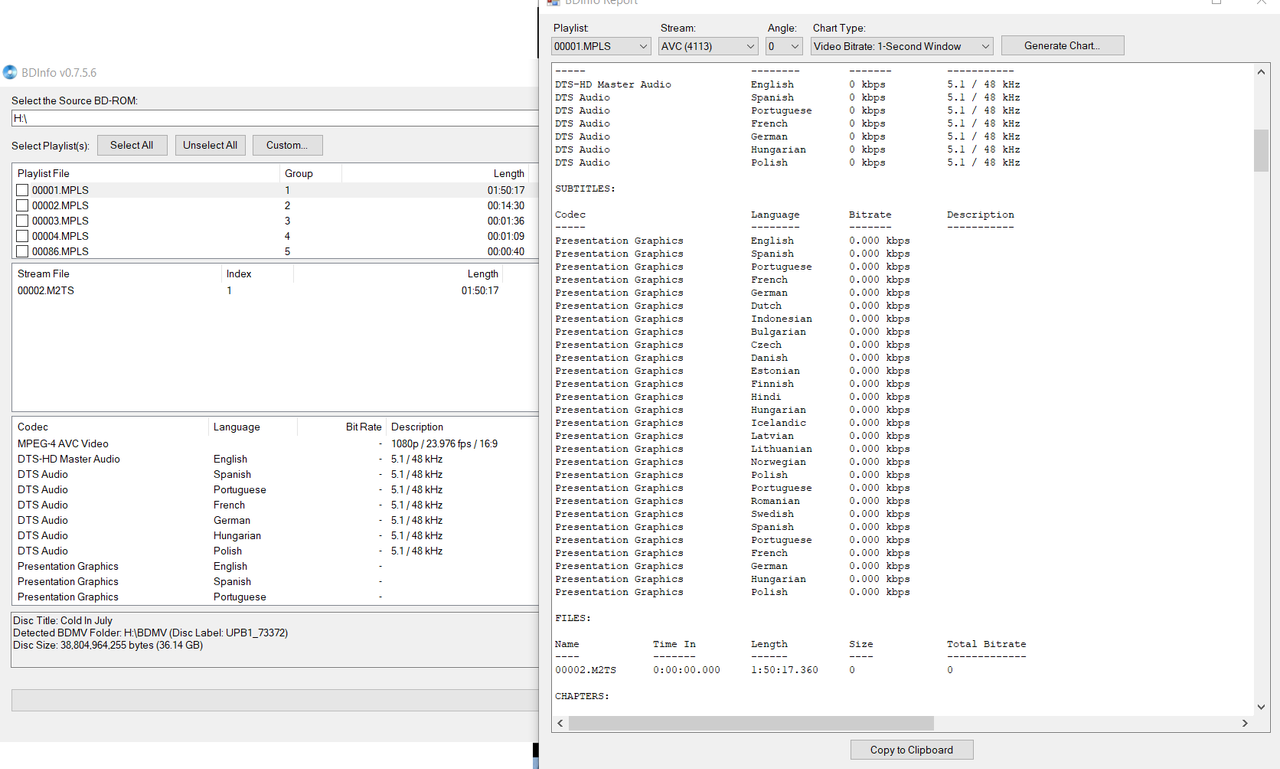Open the Chart Type dropdown

[902, 46]
